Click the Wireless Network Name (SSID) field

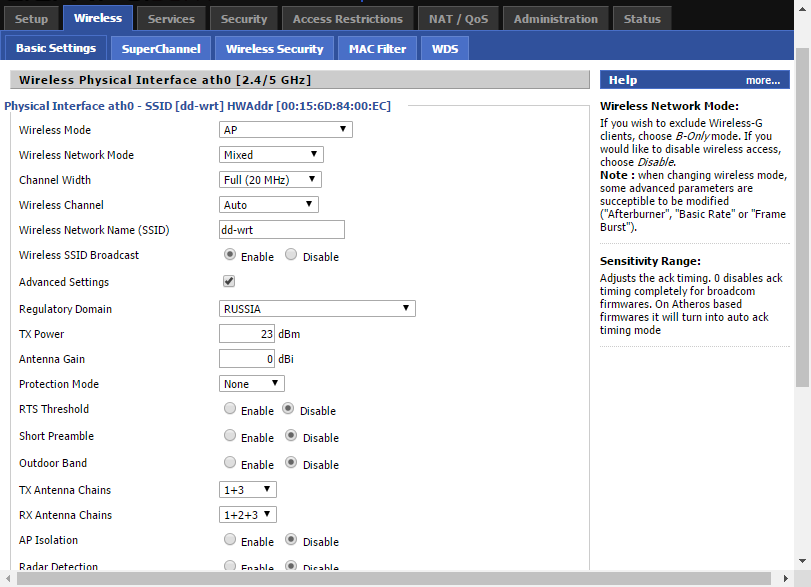tap(281, 230)
